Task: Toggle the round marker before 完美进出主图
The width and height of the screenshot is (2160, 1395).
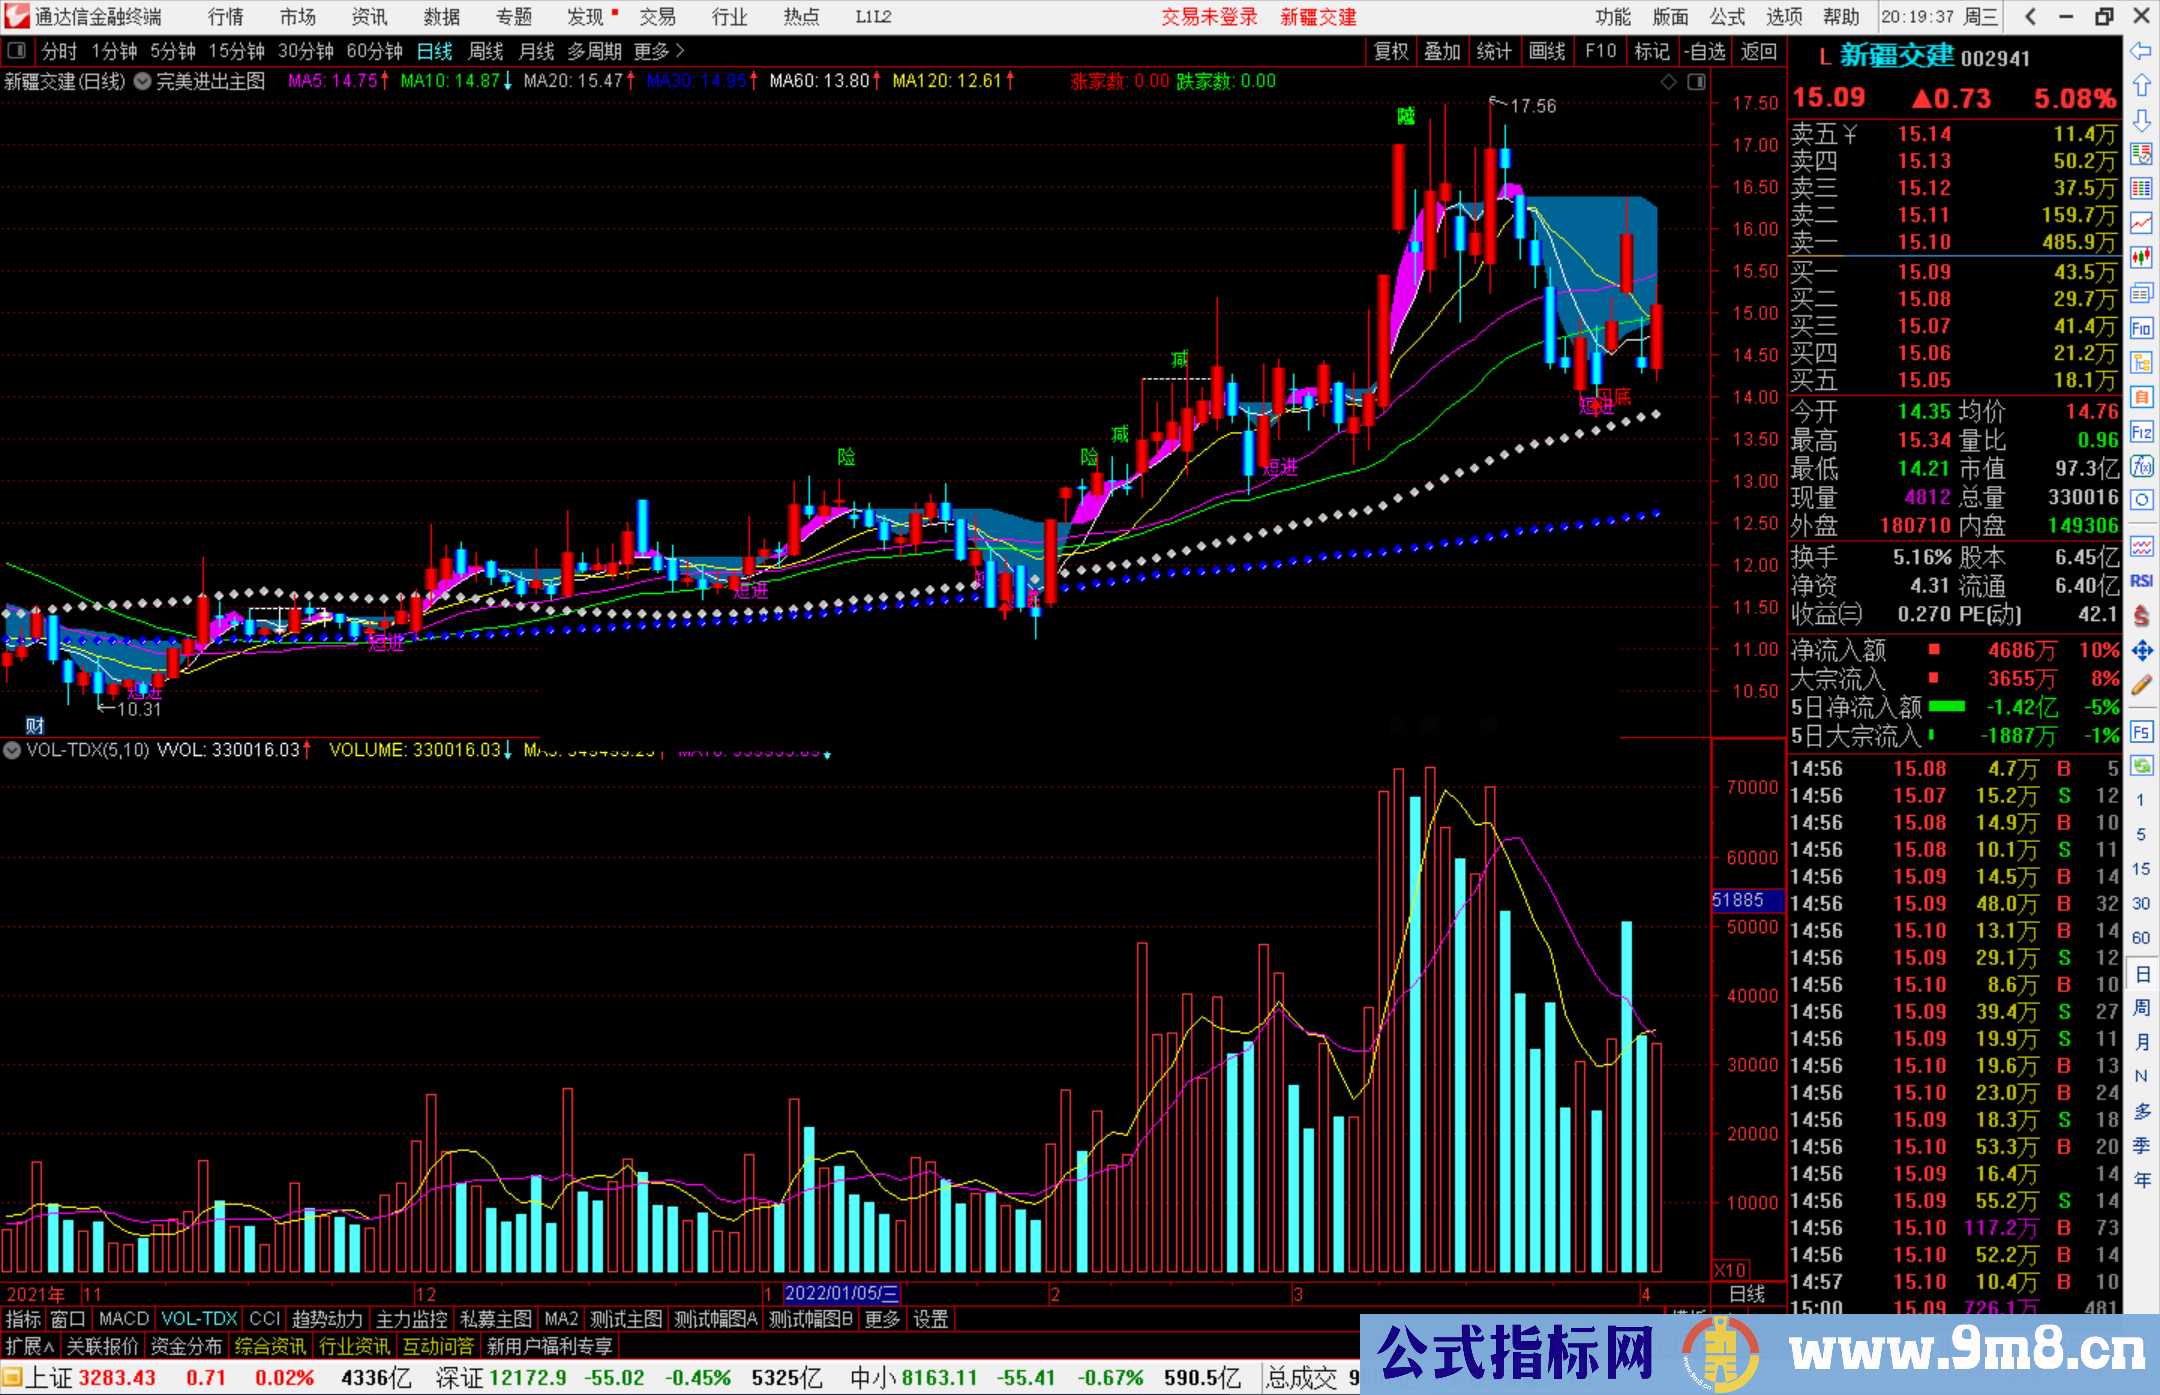Action: coord(143,82)
